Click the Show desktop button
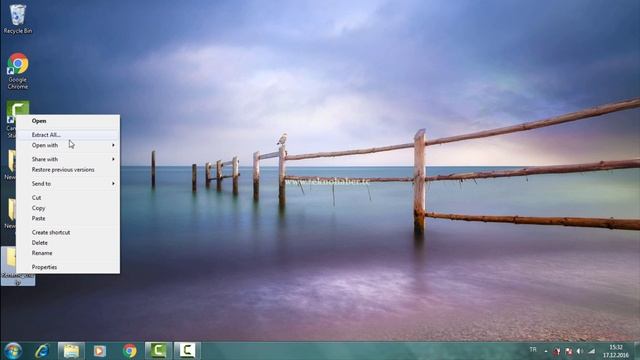The image size is (640, 360). coord(637,351)
